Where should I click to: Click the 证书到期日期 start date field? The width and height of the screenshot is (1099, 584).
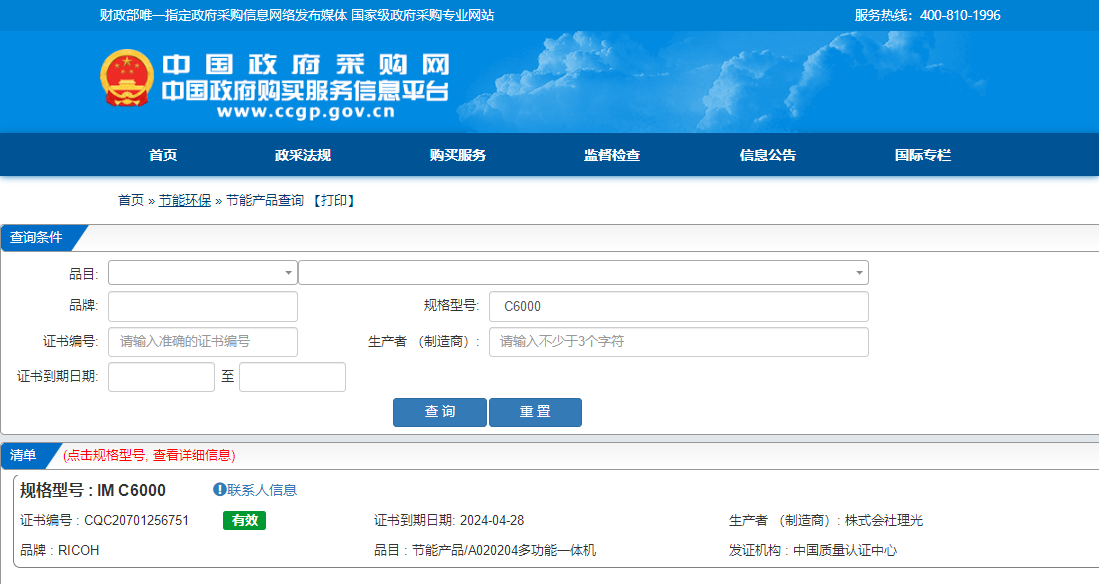161,376
